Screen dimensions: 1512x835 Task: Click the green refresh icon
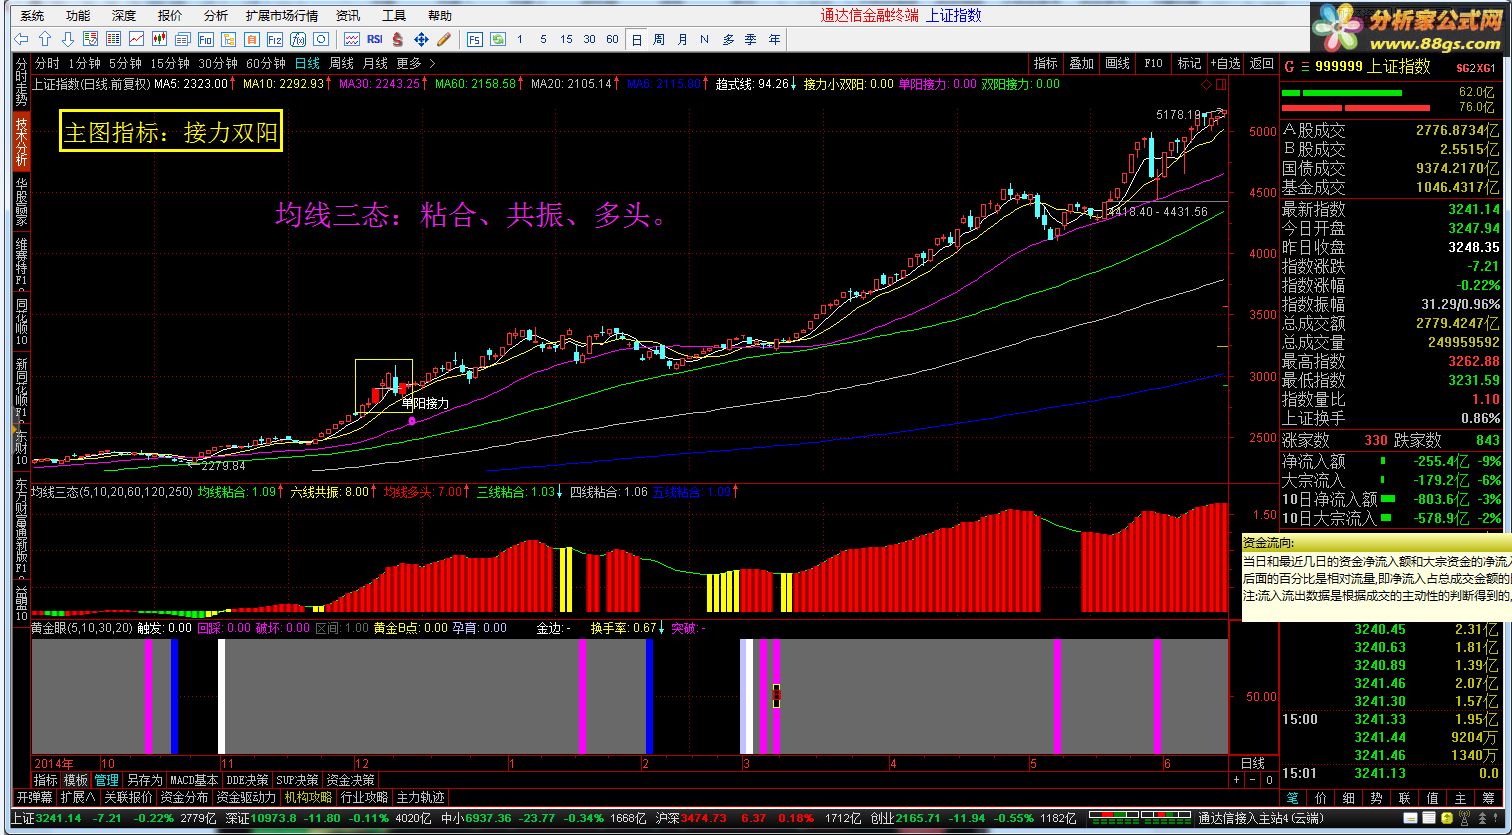[x=497, y=39]
